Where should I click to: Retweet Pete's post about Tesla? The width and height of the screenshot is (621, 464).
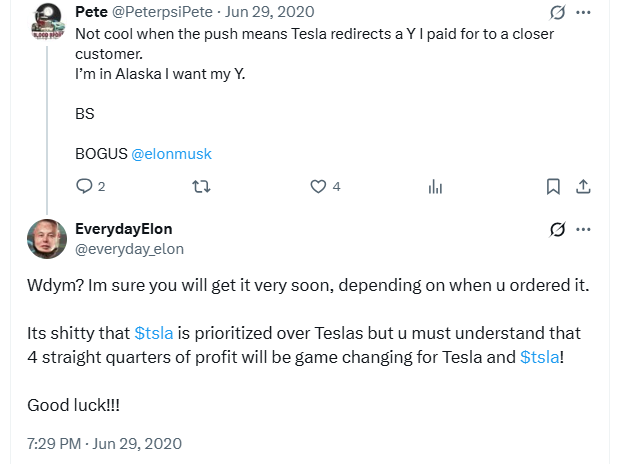201,186
